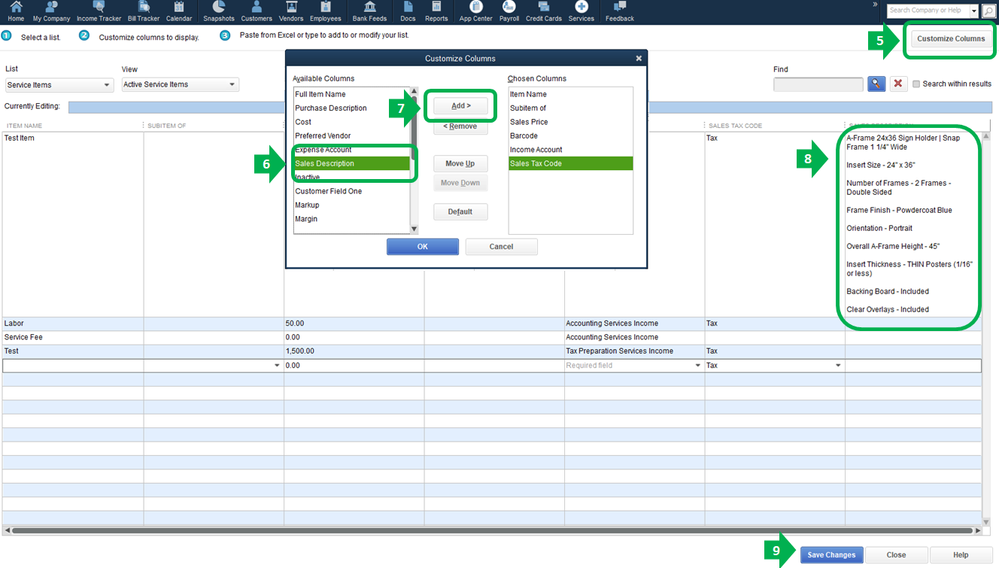999x568 pixels.
Task: Open the Calendar icon
Action: pos(179,11)
